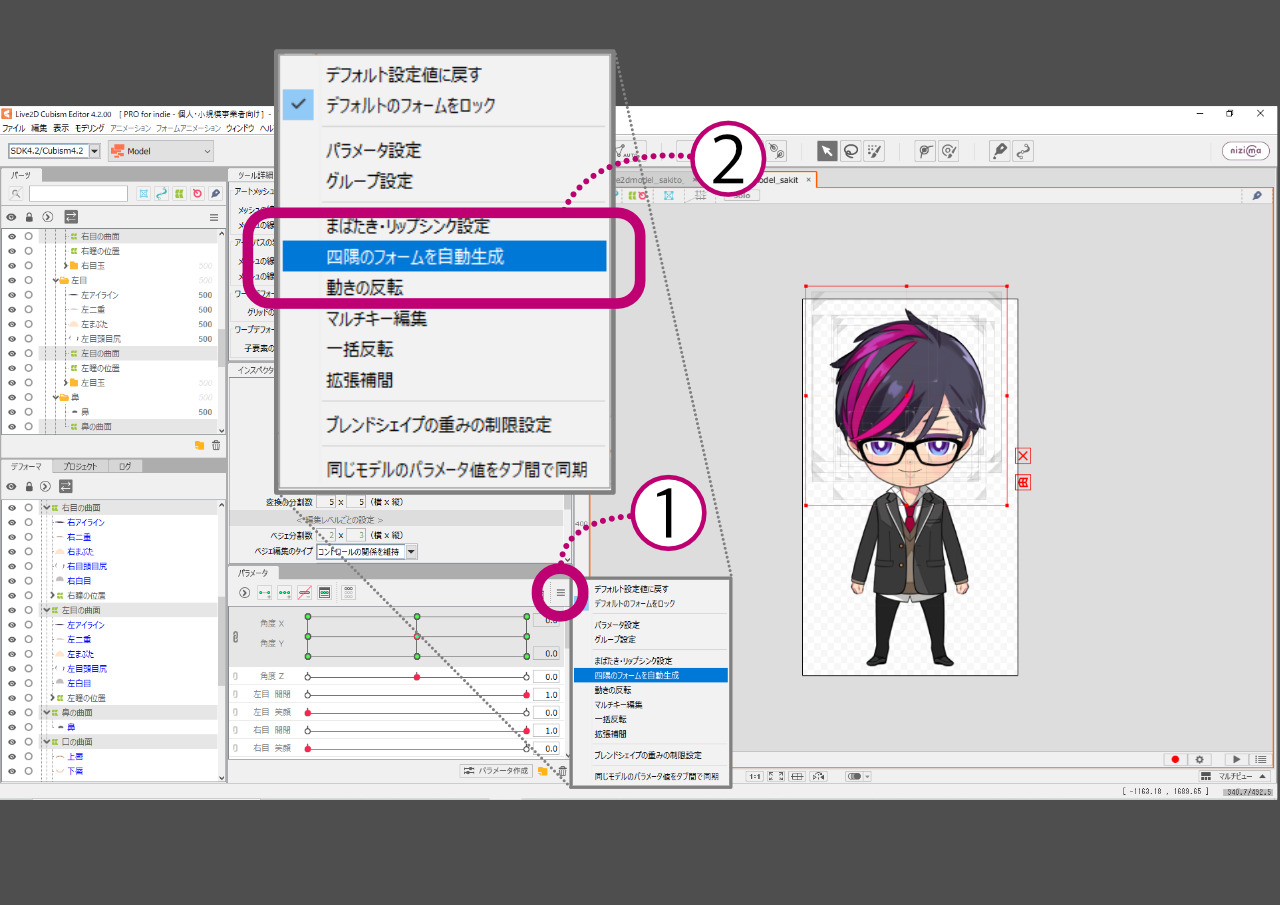This screenshot has height=905, width=1280.
Task: Collapse the 左目 folder in Parts panel
Action: tap(56, 281)
